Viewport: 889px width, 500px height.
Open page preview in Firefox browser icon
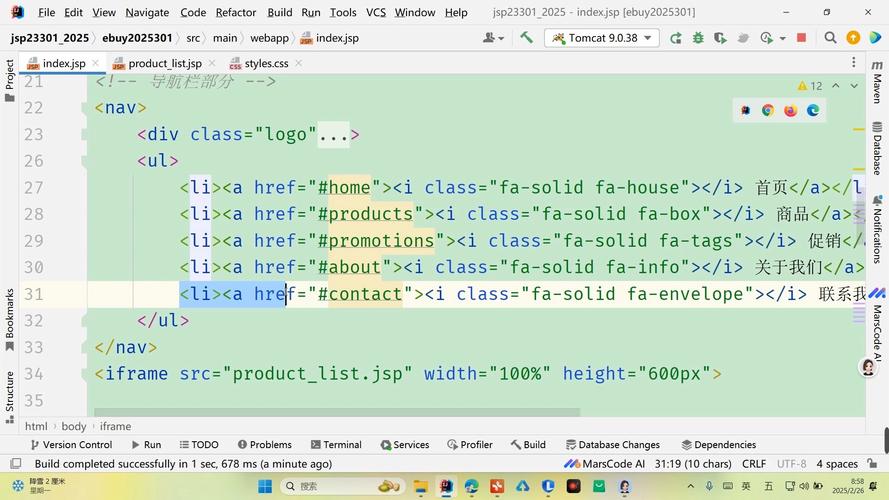point(790,111)
